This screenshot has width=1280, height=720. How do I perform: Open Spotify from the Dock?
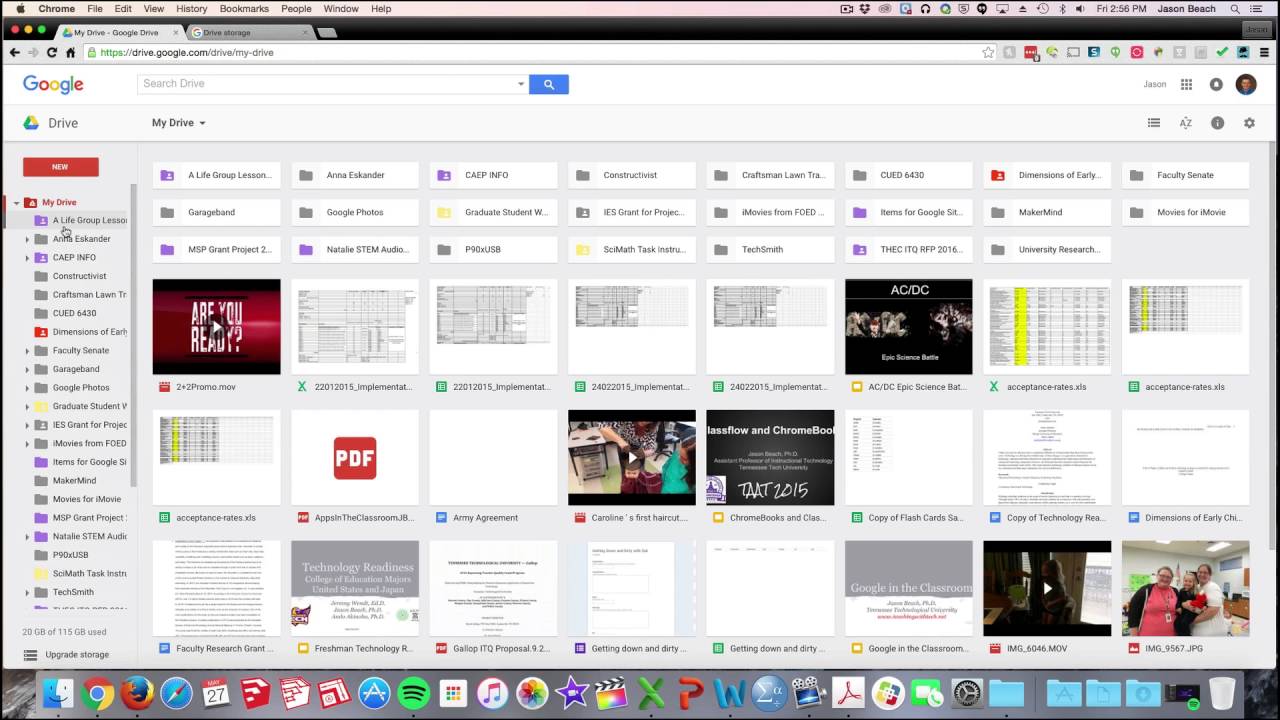[413, 693]
